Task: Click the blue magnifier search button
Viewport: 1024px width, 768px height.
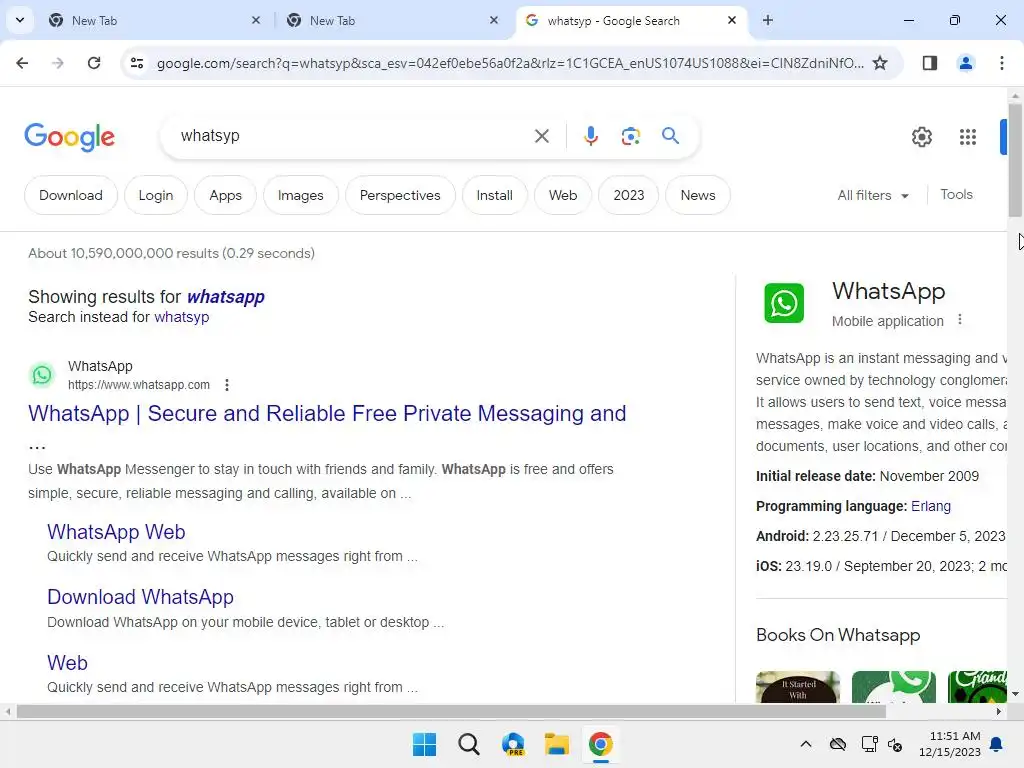Action: pyautogui.click(x=670, y=136)
